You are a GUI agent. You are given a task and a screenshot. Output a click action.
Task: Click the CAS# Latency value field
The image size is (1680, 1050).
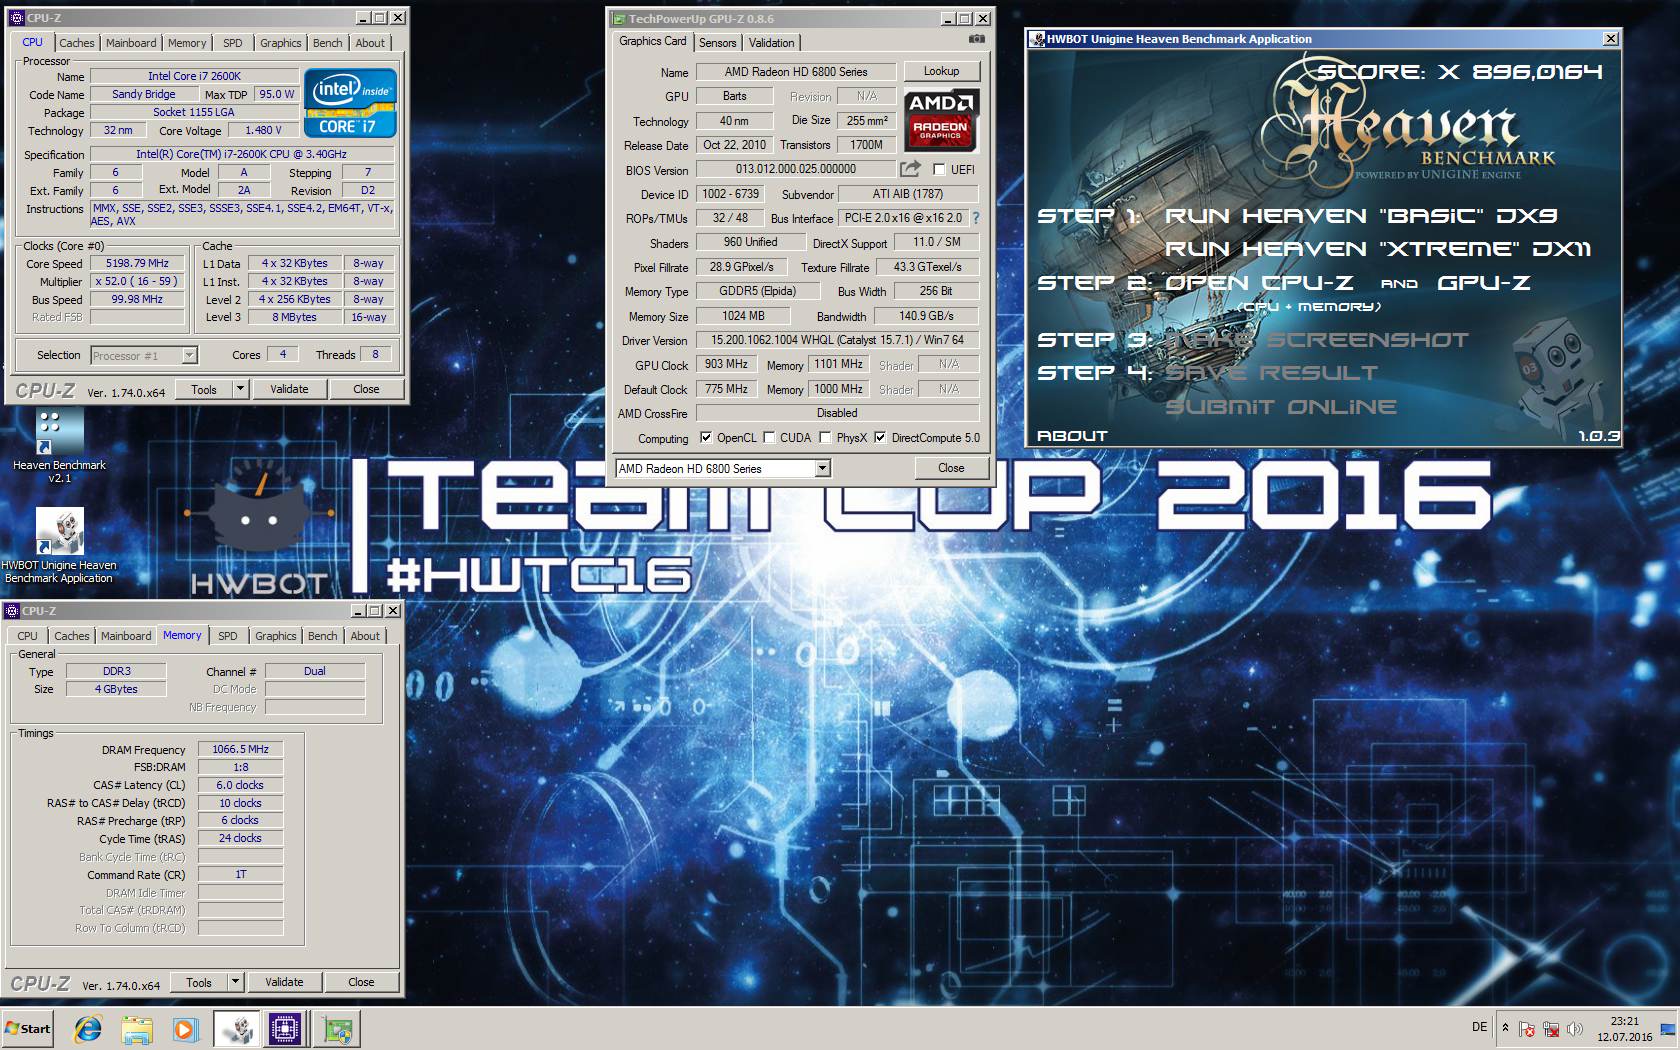[240, 785]
